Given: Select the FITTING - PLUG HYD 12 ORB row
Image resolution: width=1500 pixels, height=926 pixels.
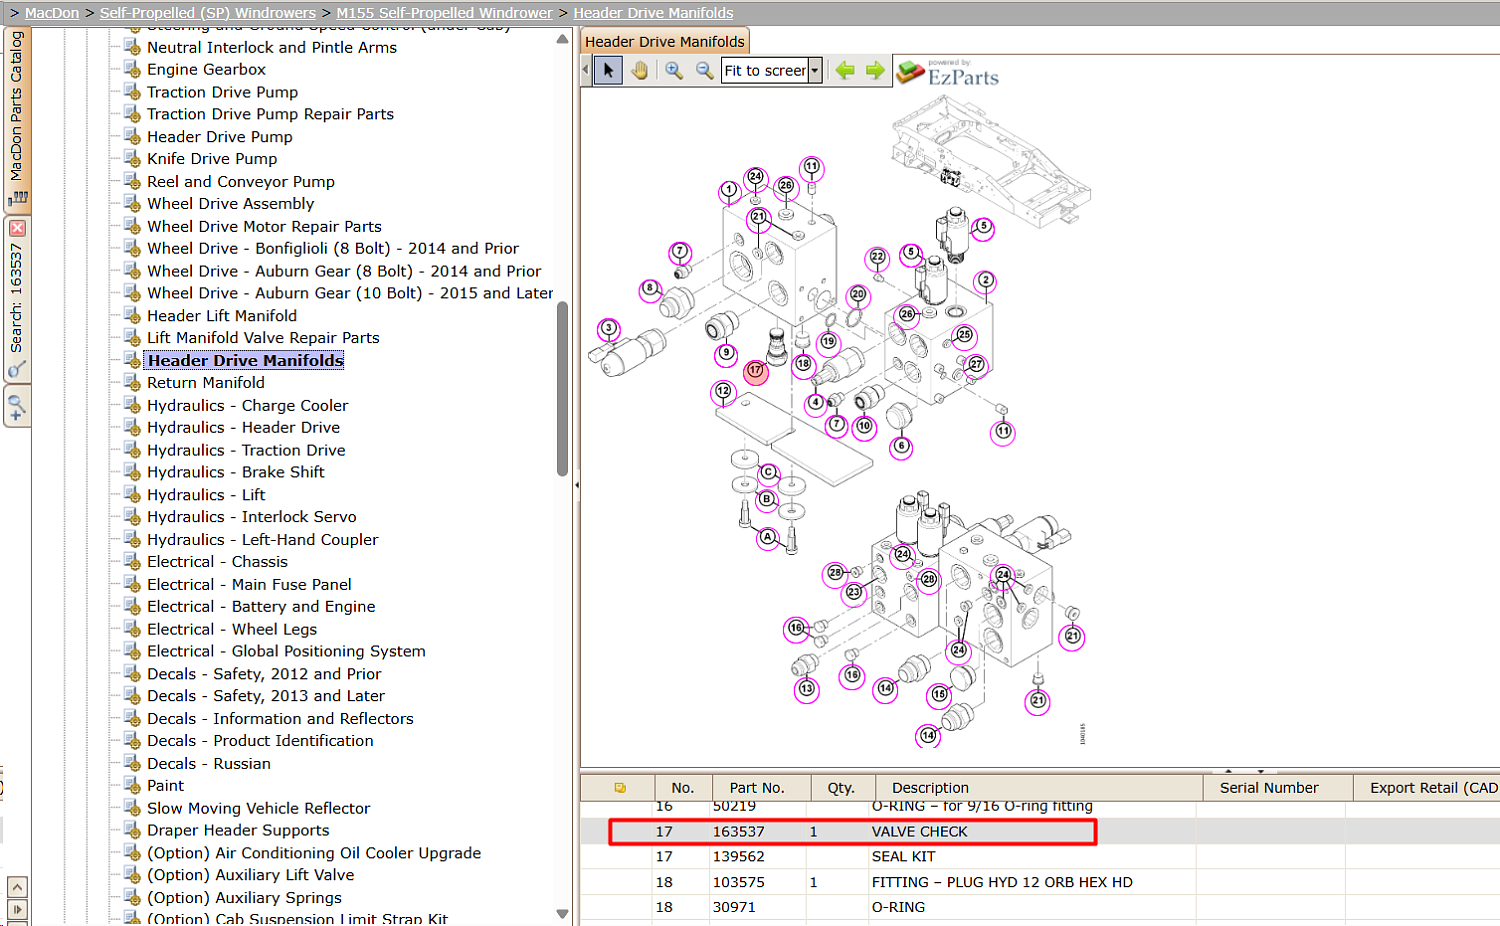Looking at the screenshot, I should 1040,882.
